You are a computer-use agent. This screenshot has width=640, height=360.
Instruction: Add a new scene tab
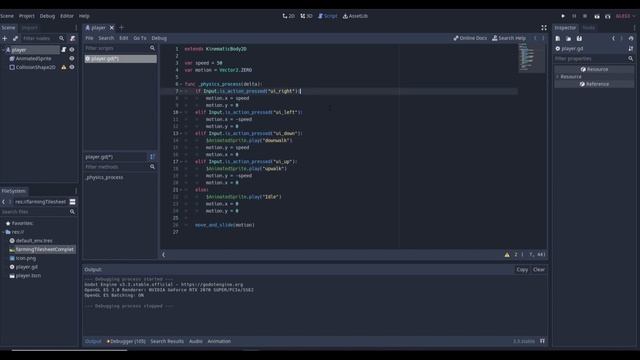coord(121,28)
